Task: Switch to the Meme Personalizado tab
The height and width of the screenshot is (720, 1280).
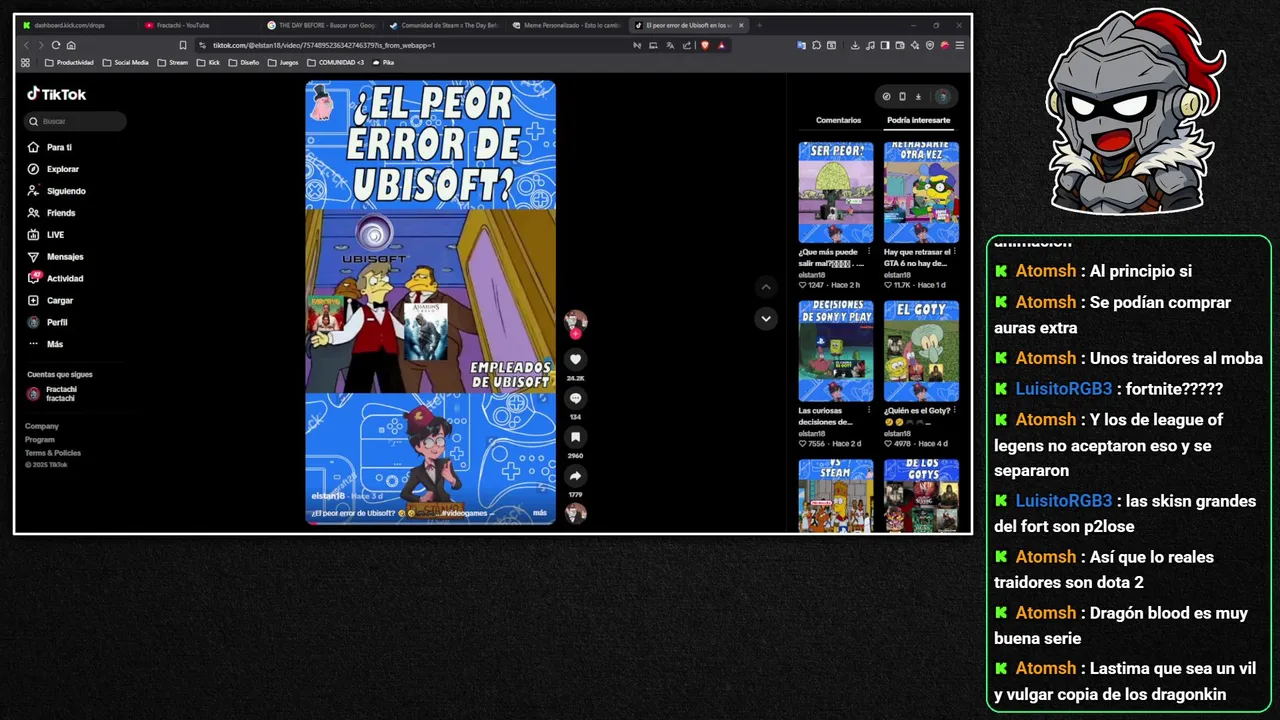Action: coord(564,25)
